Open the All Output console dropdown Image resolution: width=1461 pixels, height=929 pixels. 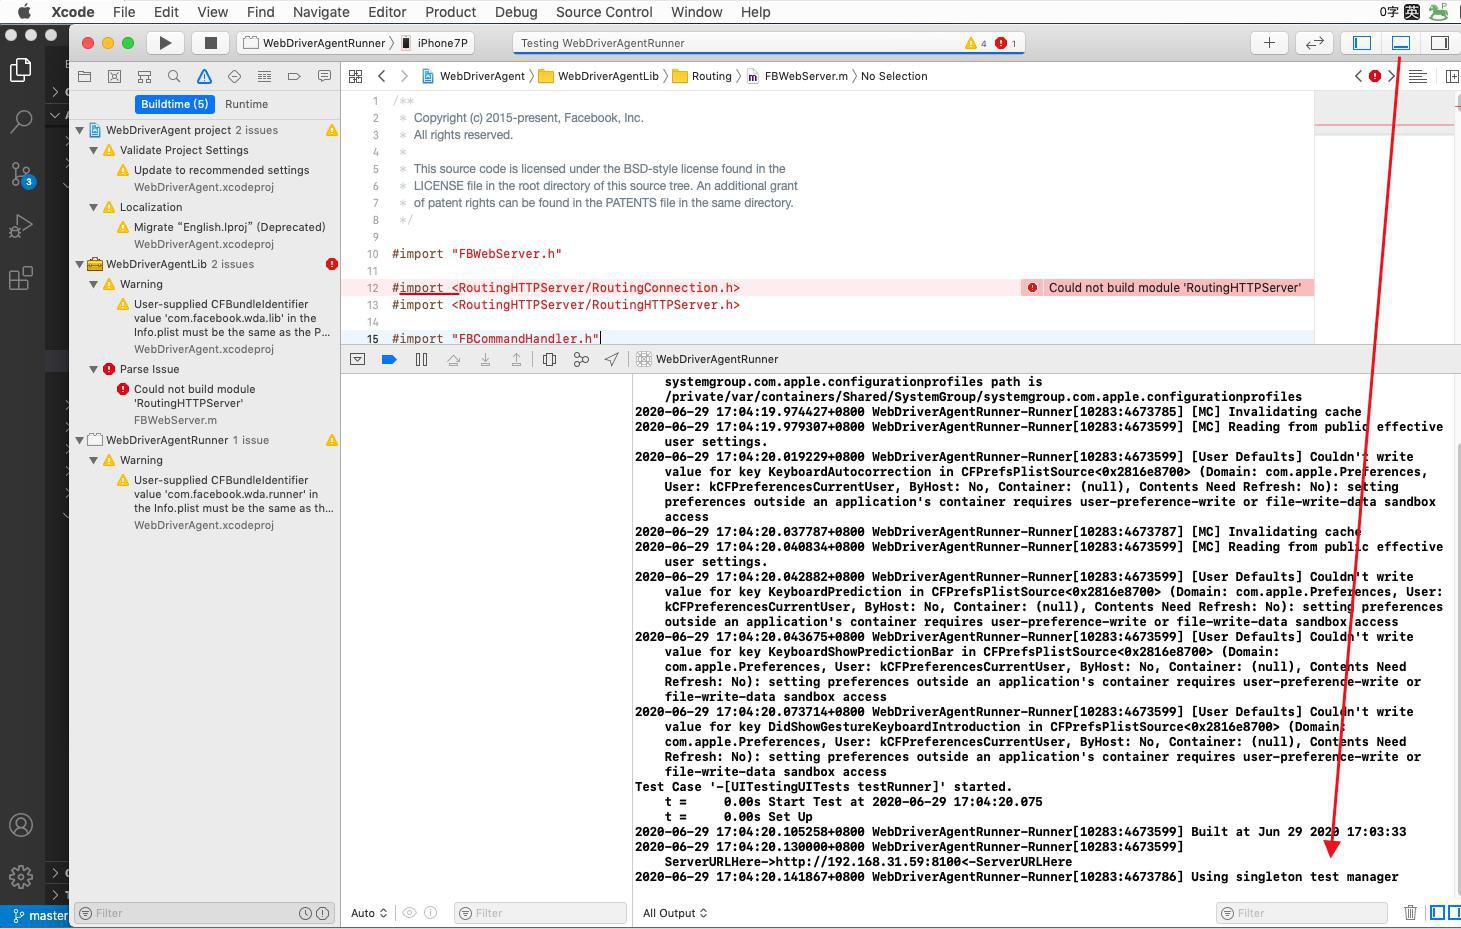pos(675,913)
